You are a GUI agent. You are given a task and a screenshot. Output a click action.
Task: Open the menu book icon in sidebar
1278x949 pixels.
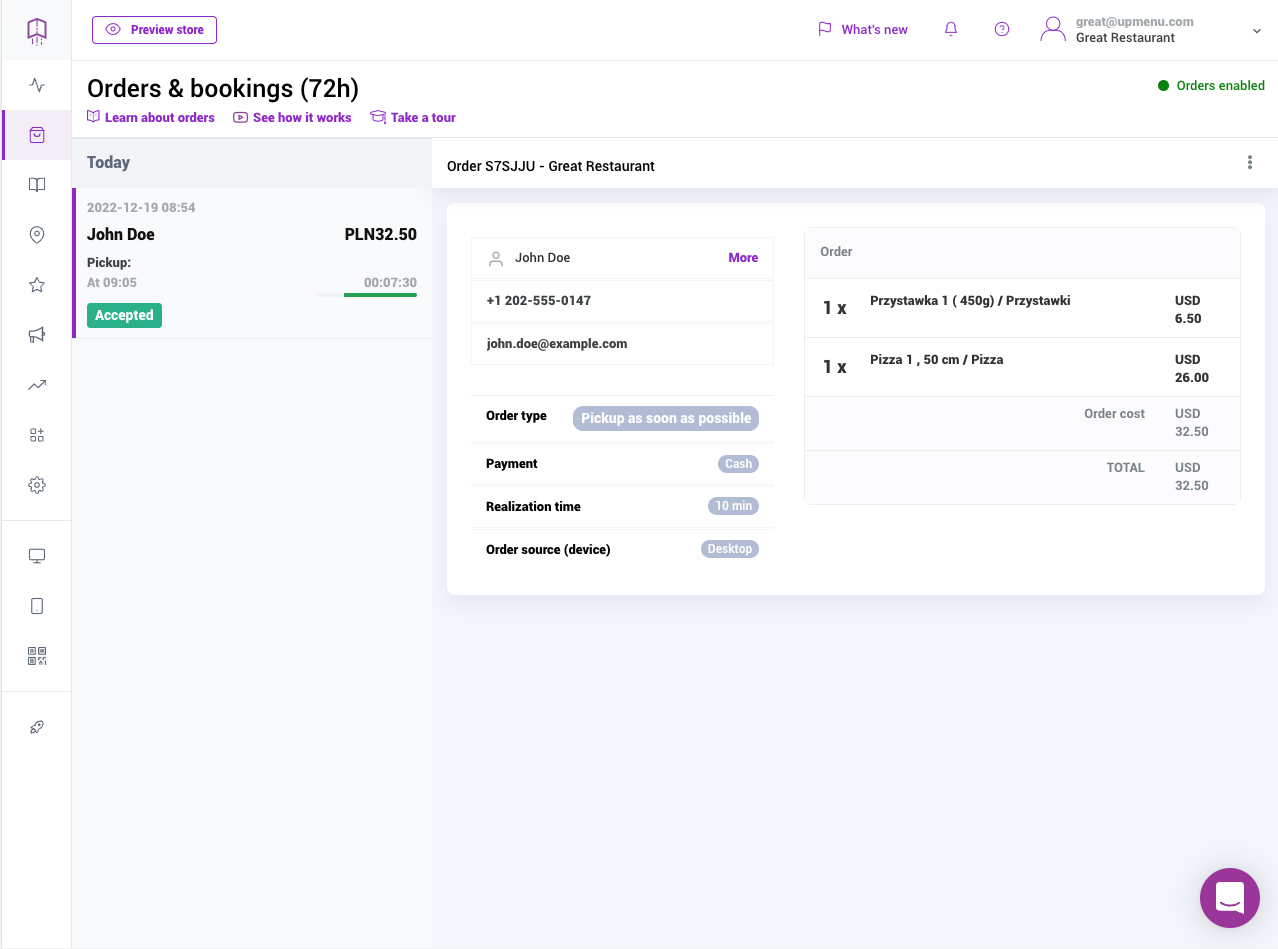click(37, 185)
